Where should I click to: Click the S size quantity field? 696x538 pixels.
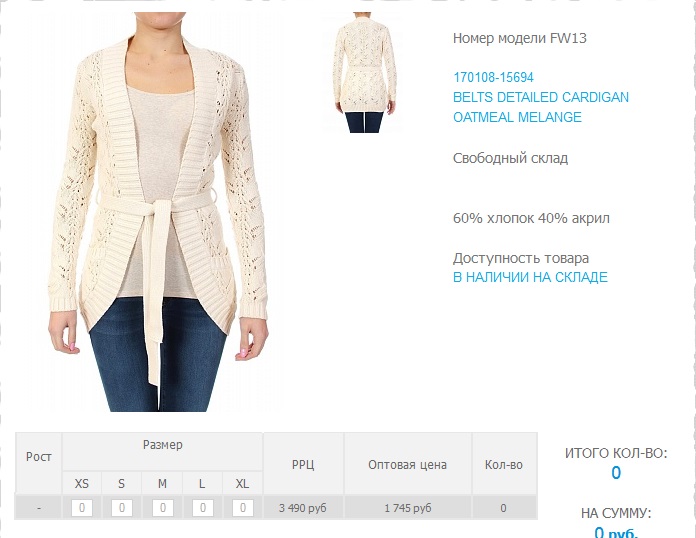pyautogui.click(x=122, y=508)
